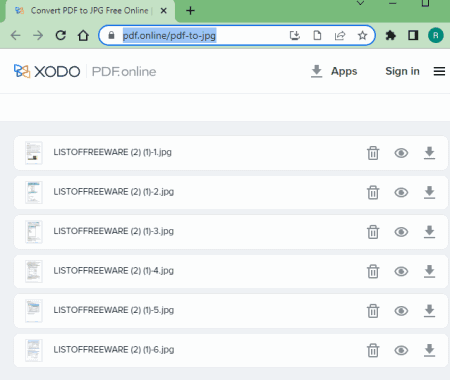The height and width of the screenshot is (380, 450).
Task: Open thumbnail of LISTOFFREEWARE (2) (1)-5.jpg
Action: tap(34, 311)
